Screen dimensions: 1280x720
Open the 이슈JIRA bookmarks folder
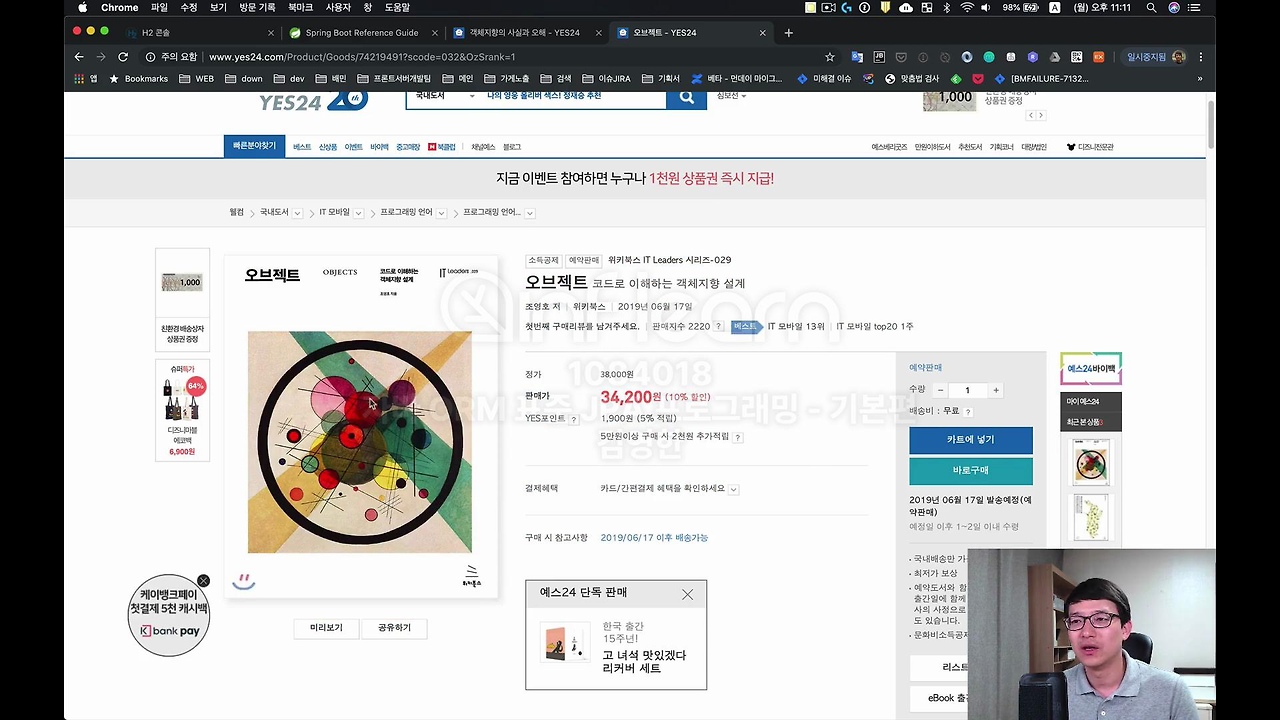606,78
